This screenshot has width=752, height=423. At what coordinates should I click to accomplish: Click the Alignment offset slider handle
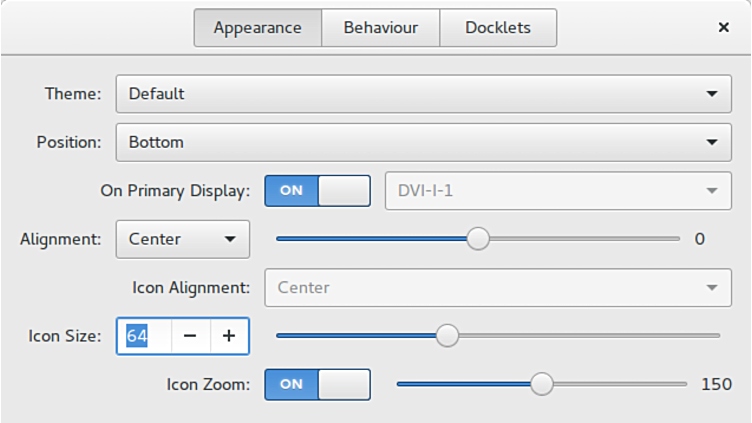479,239
